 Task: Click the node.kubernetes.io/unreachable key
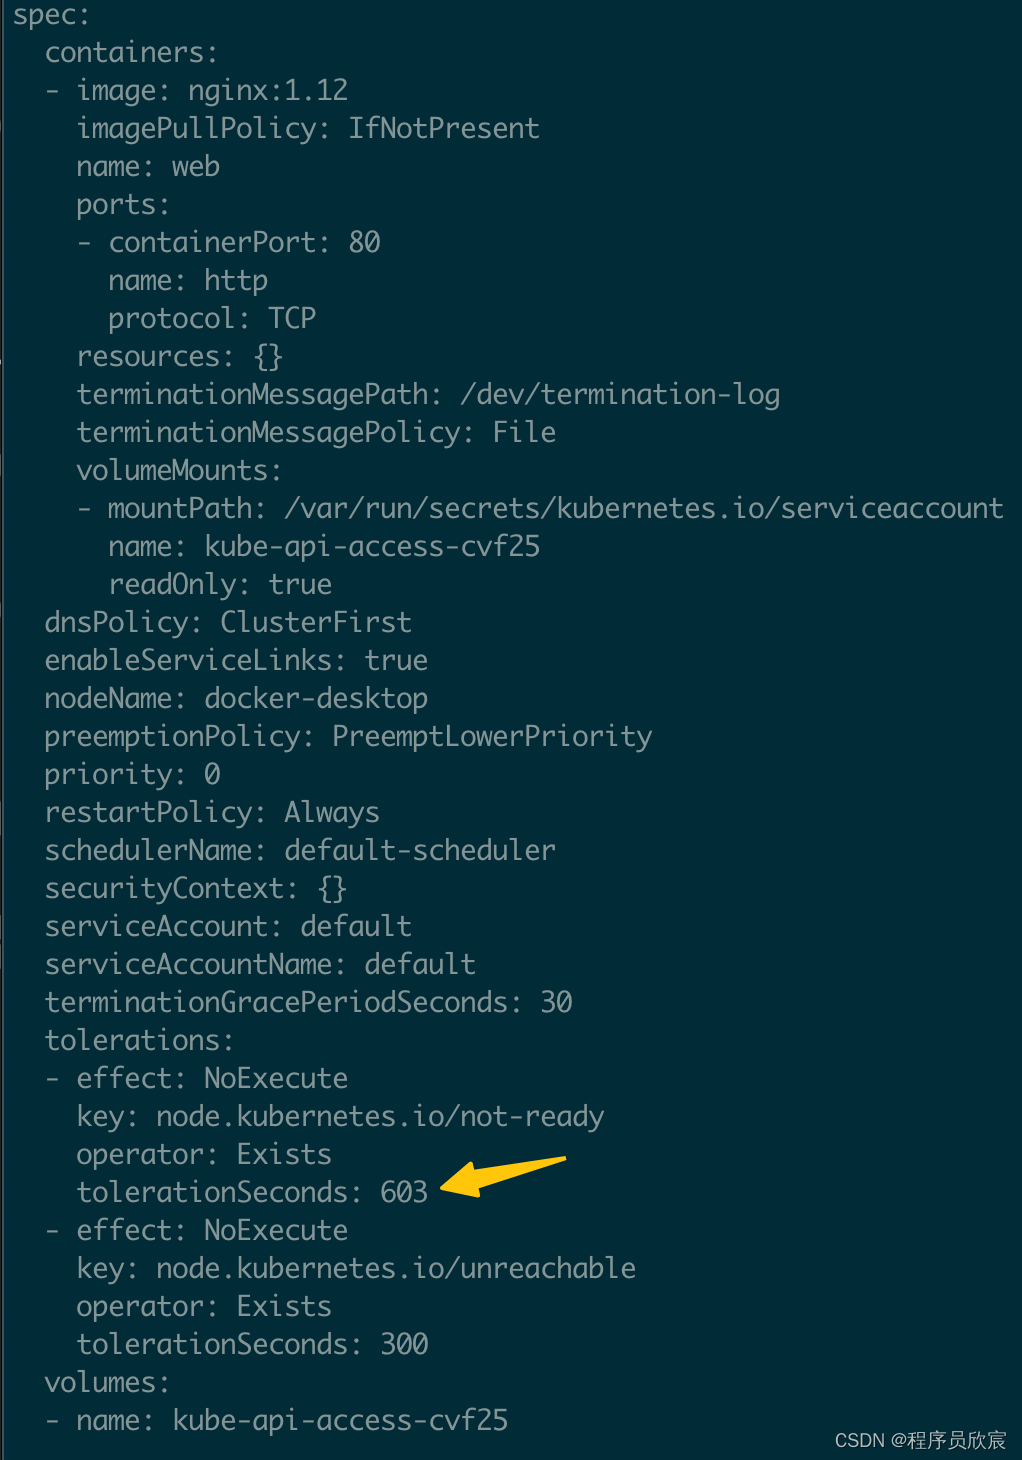pyautogui.click(x=396, y=1268)
